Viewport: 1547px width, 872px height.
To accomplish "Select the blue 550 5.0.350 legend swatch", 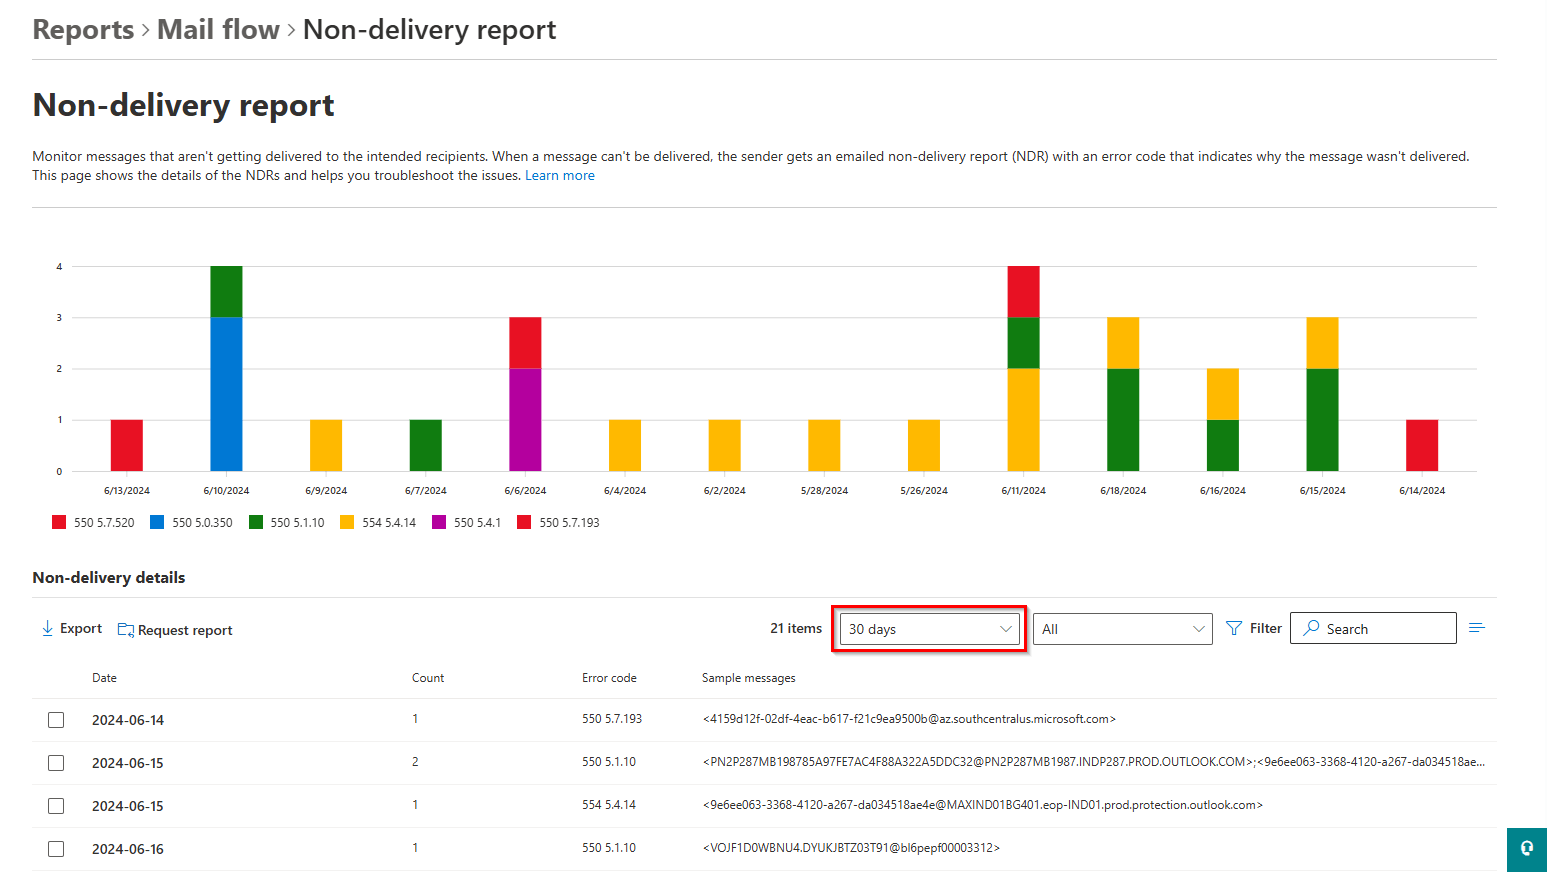I will click(x=157, y=521).
